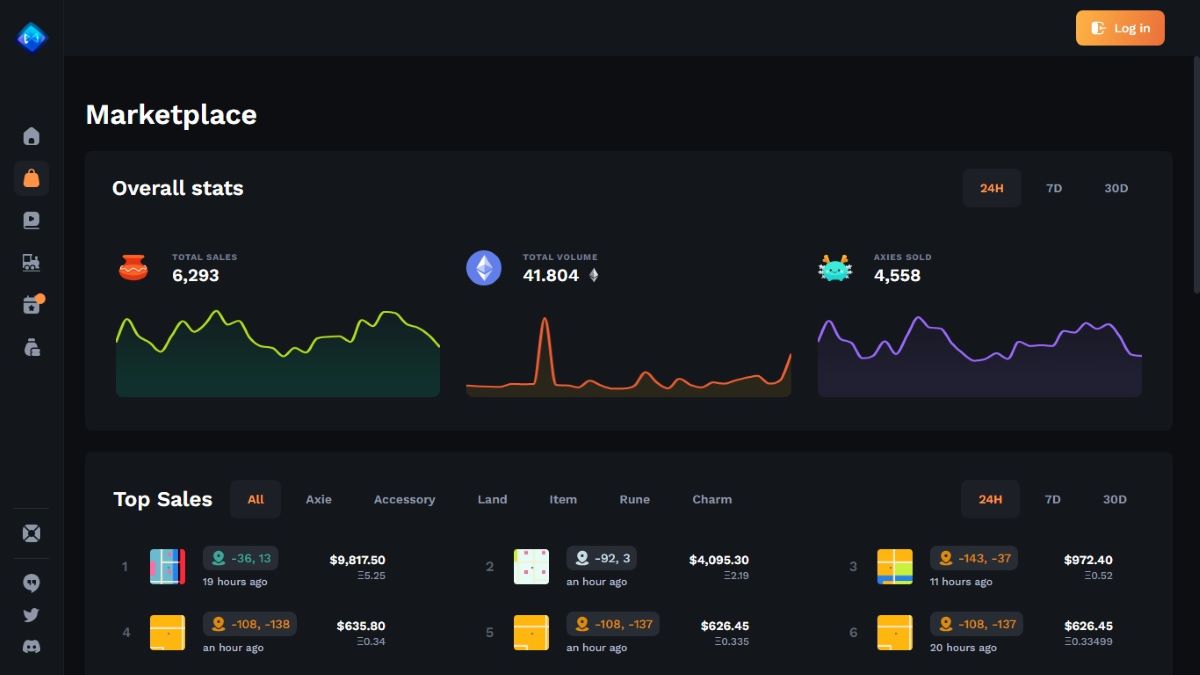
Task: Click the purple Axies Sold chart
Action: click(x=980, y=356)
